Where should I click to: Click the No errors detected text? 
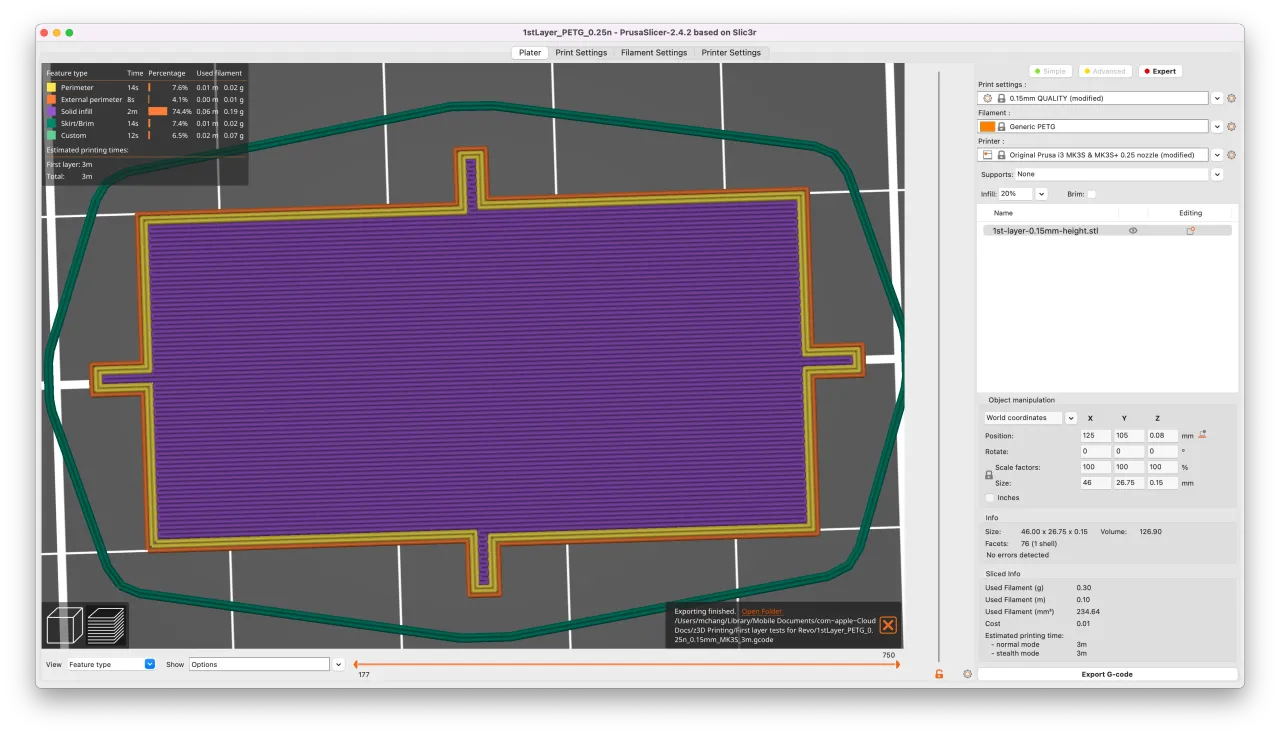(x=1018, y=554)
